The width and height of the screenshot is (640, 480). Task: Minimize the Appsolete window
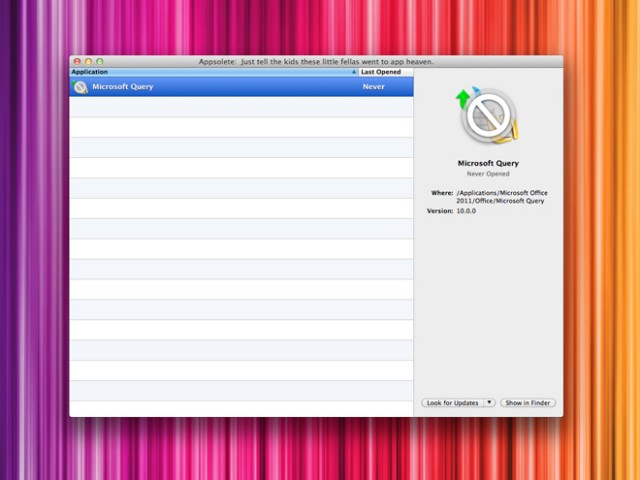pyautogui.click(x=89, y=61)
